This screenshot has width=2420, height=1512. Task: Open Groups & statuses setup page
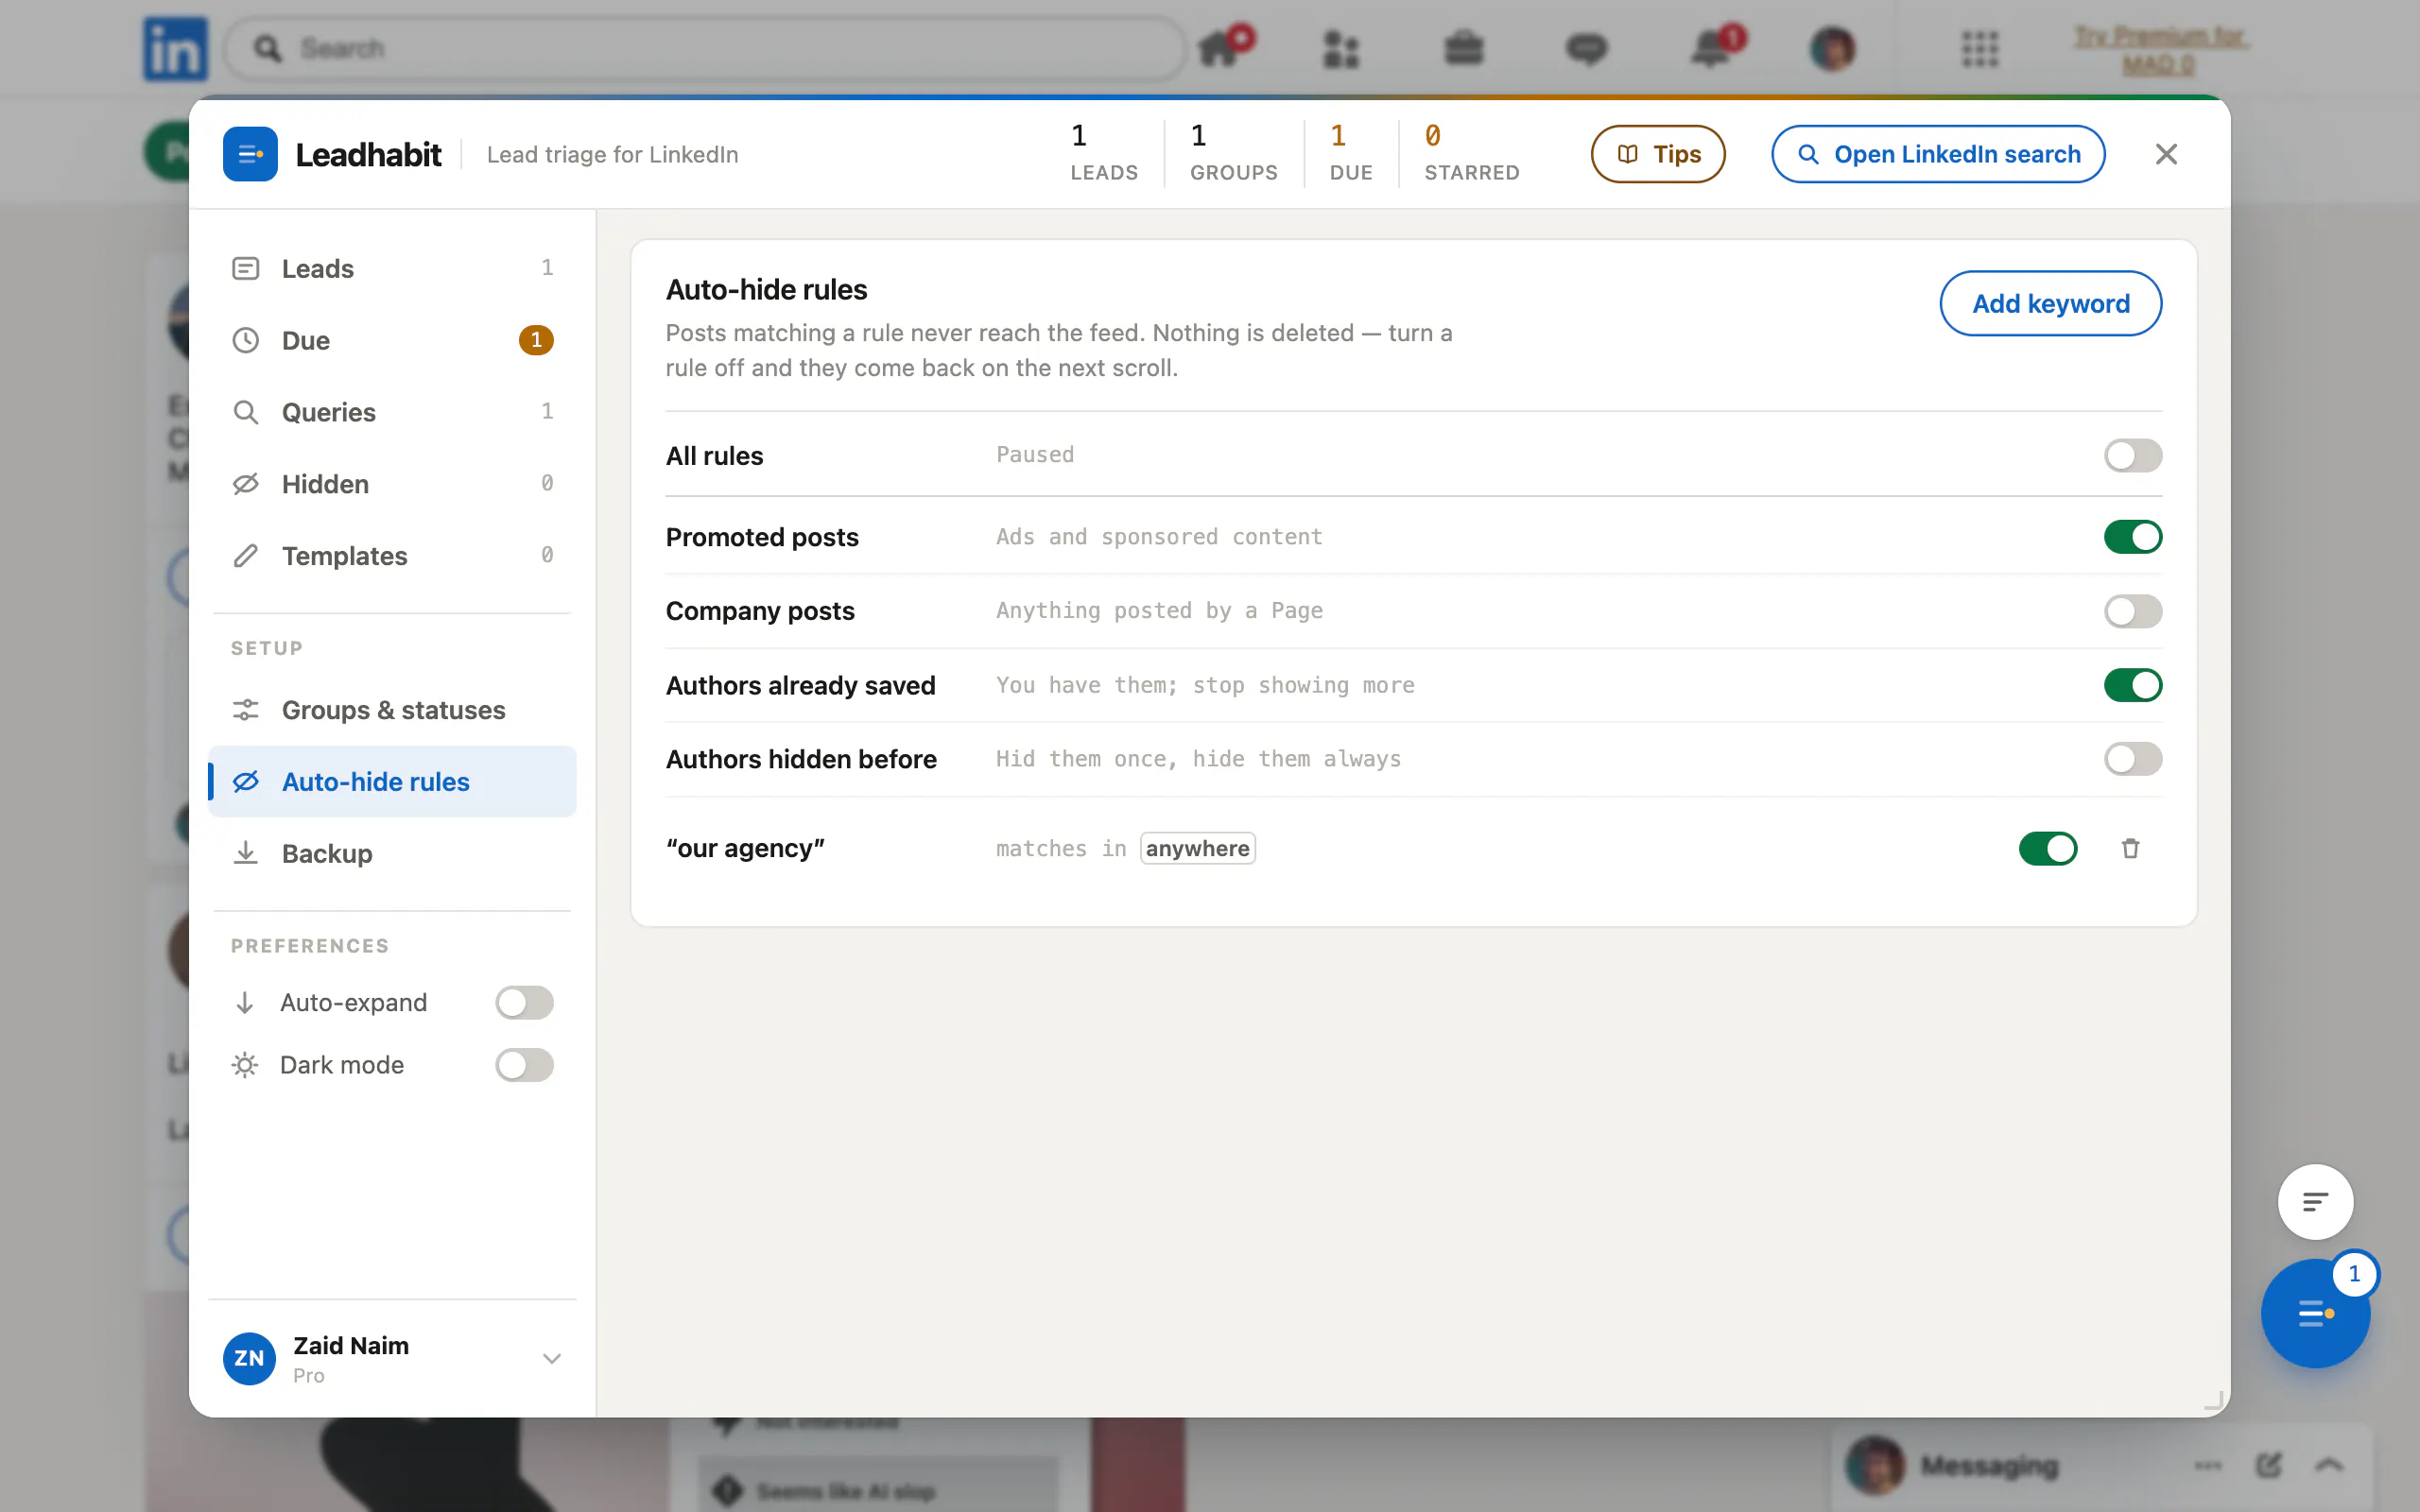392,710
